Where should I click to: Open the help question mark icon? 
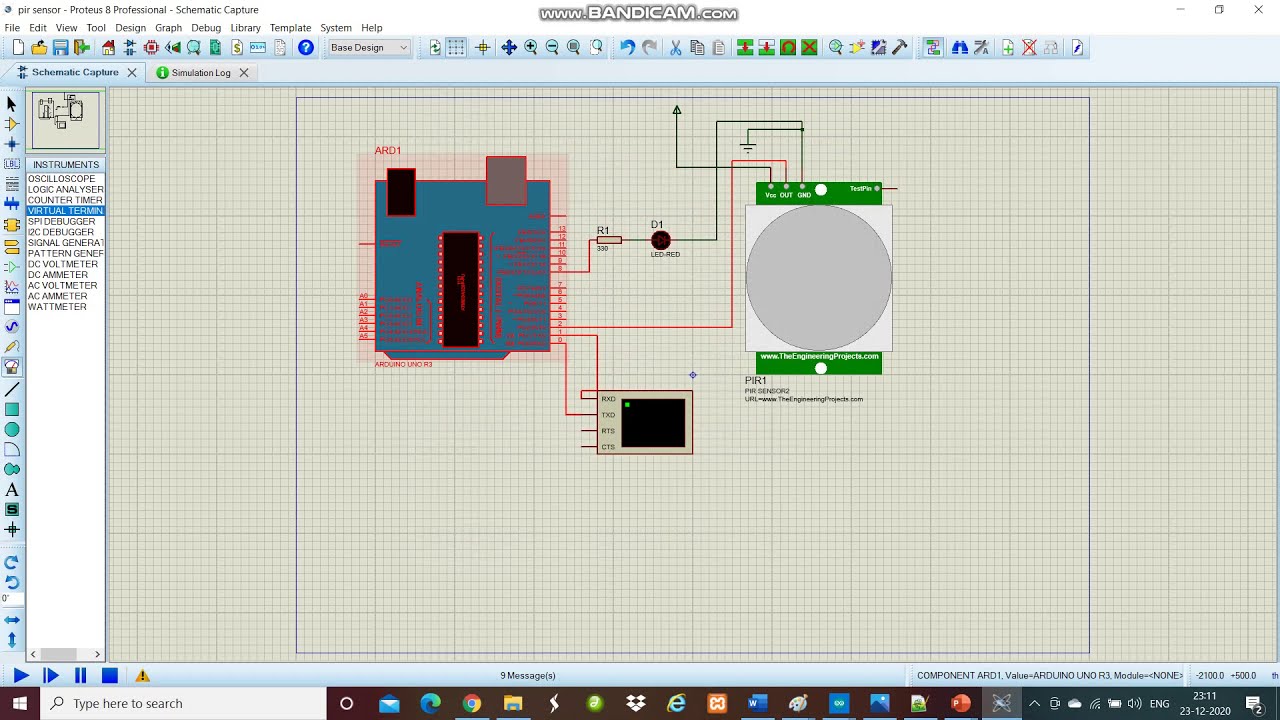pos(306,48)
